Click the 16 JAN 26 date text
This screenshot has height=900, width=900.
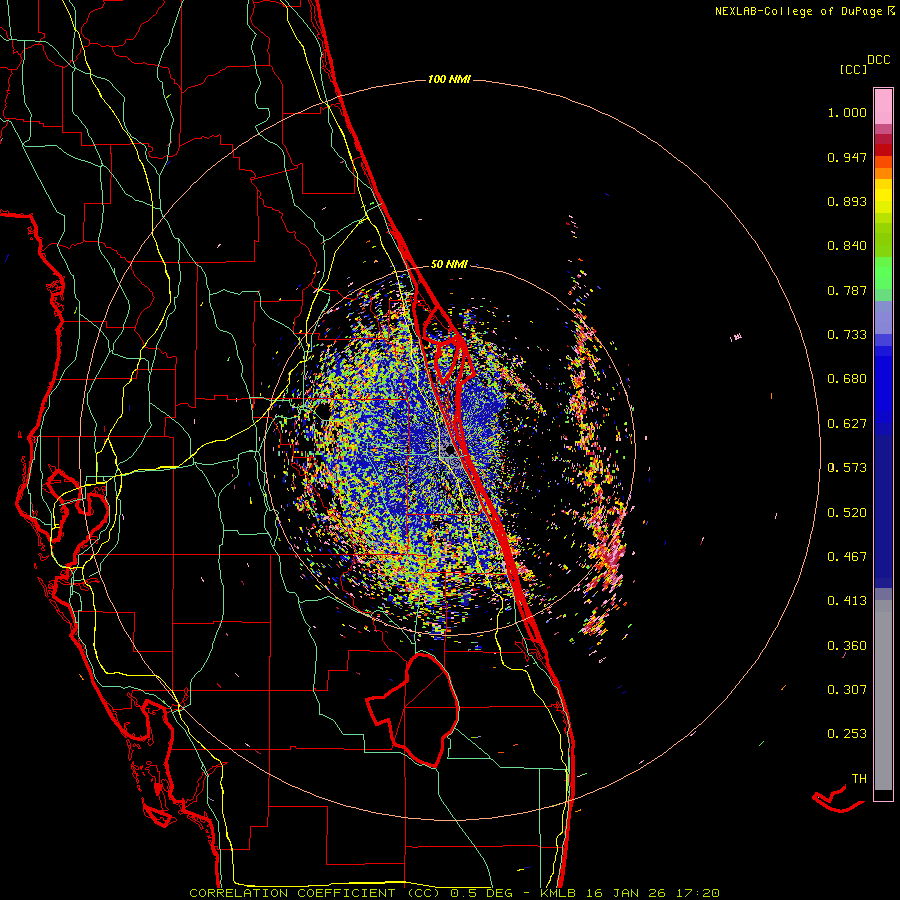tap(627, 893)
